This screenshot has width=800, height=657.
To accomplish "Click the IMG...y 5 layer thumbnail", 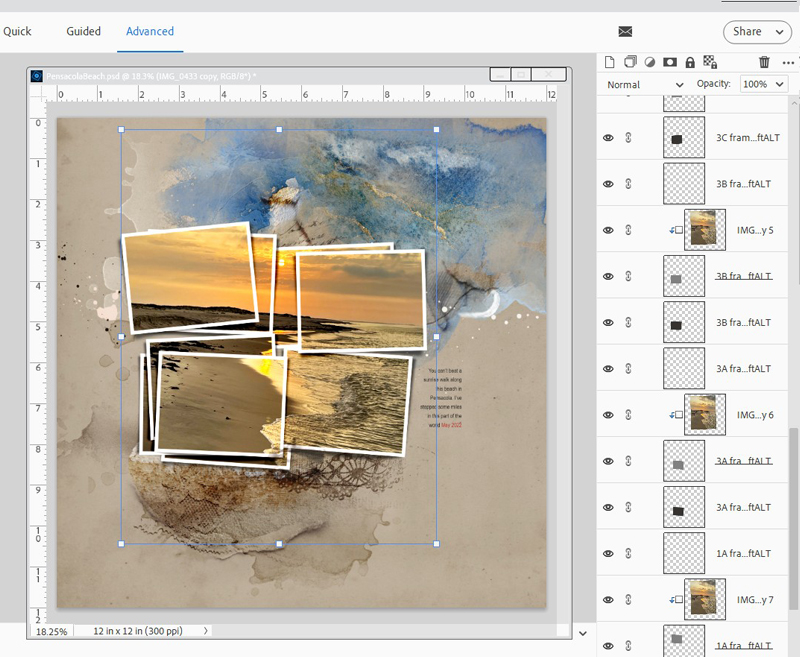I will click(705, 230).
